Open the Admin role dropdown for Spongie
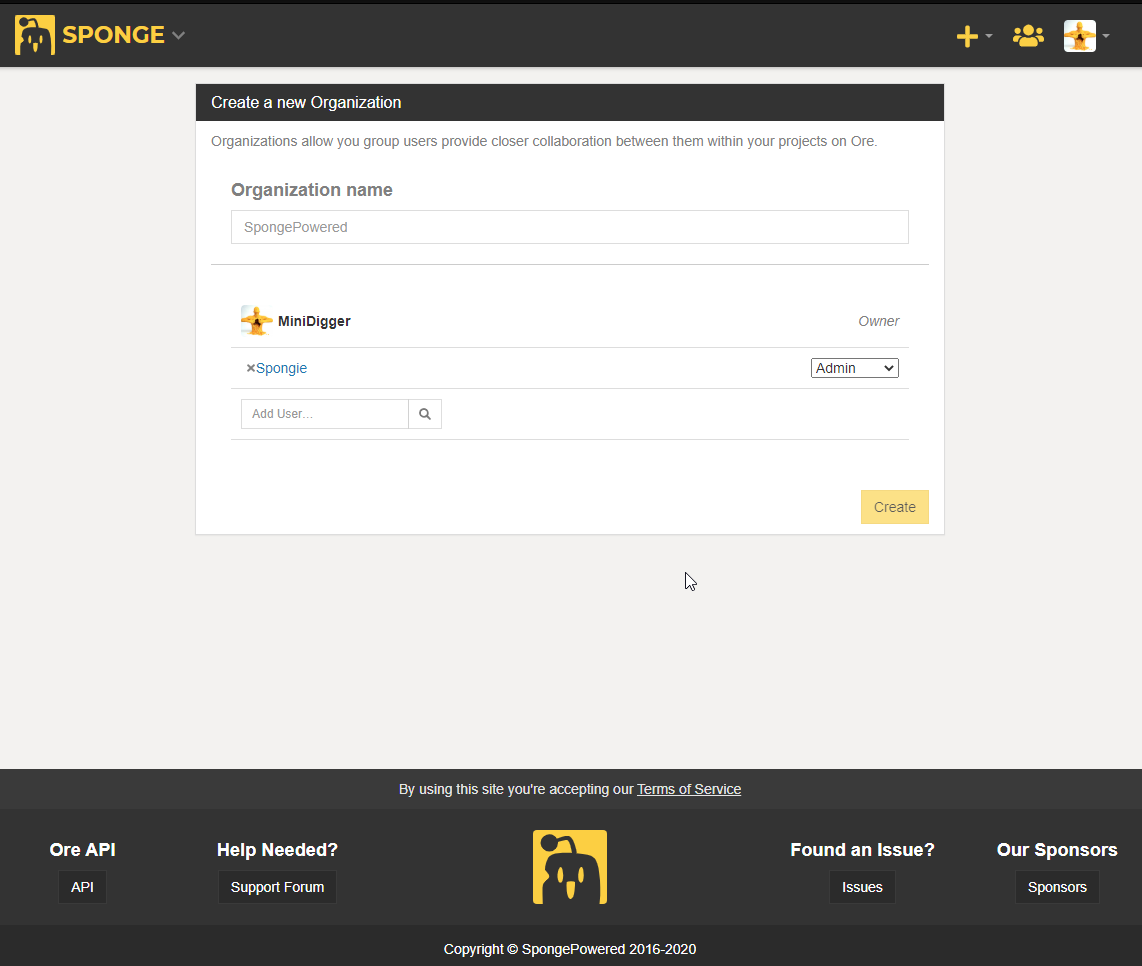 tap(854, 368)
